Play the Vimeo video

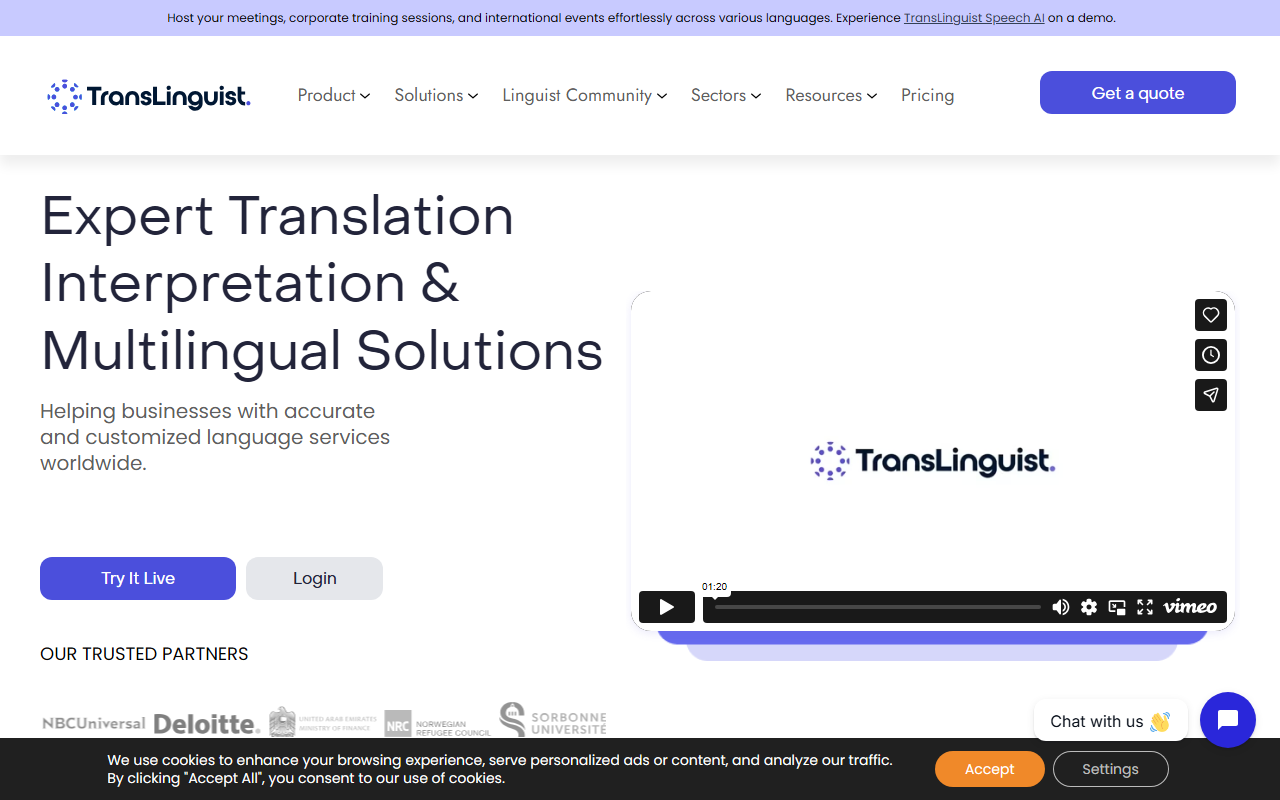pos(667,607)
